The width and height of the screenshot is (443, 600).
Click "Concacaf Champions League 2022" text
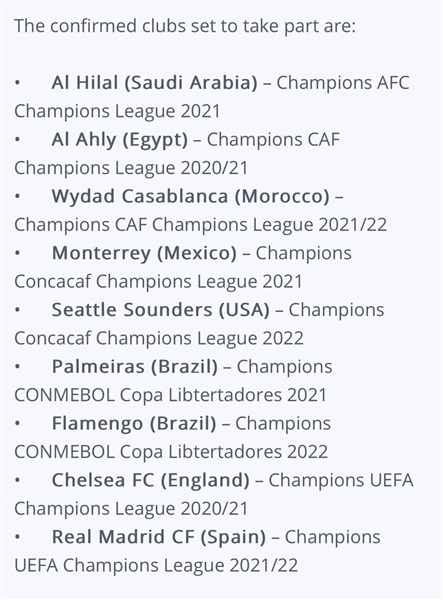pyautogui.click(x=159, y=338)
